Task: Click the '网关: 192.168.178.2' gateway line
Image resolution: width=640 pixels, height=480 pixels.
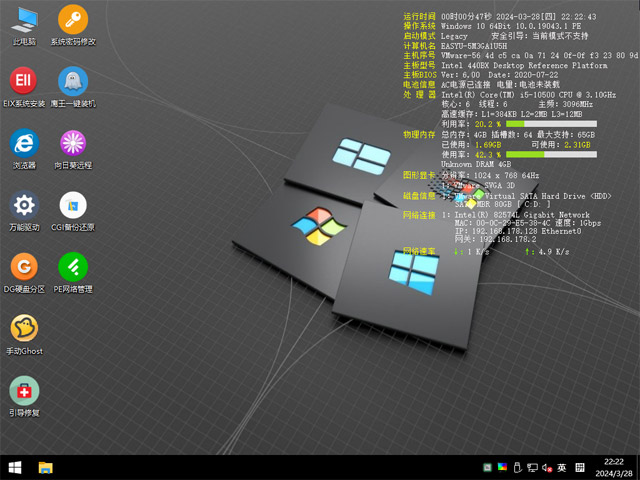Action: (496, 239)
